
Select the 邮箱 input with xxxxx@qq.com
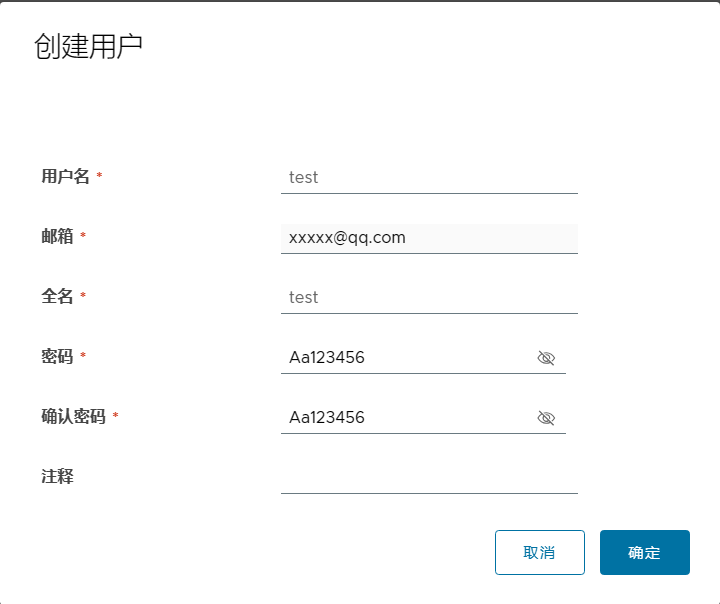click(x=429, y=238)
